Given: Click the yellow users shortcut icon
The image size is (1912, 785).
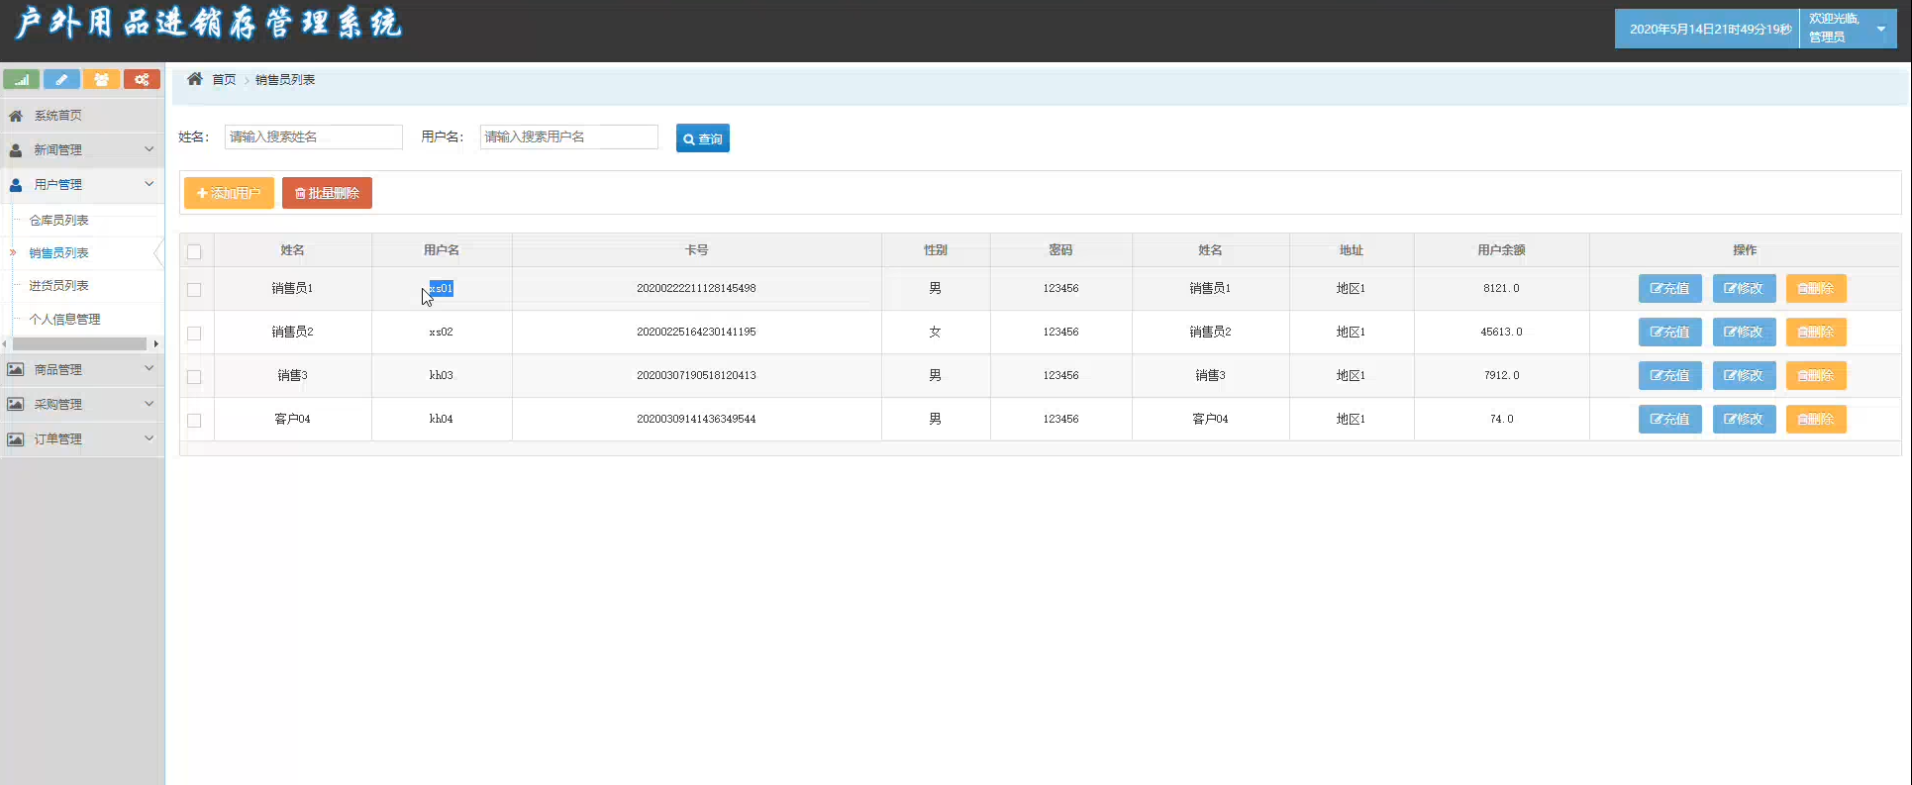Looking at the screenshot, I should pyautogui.click(x=101, y=80).
